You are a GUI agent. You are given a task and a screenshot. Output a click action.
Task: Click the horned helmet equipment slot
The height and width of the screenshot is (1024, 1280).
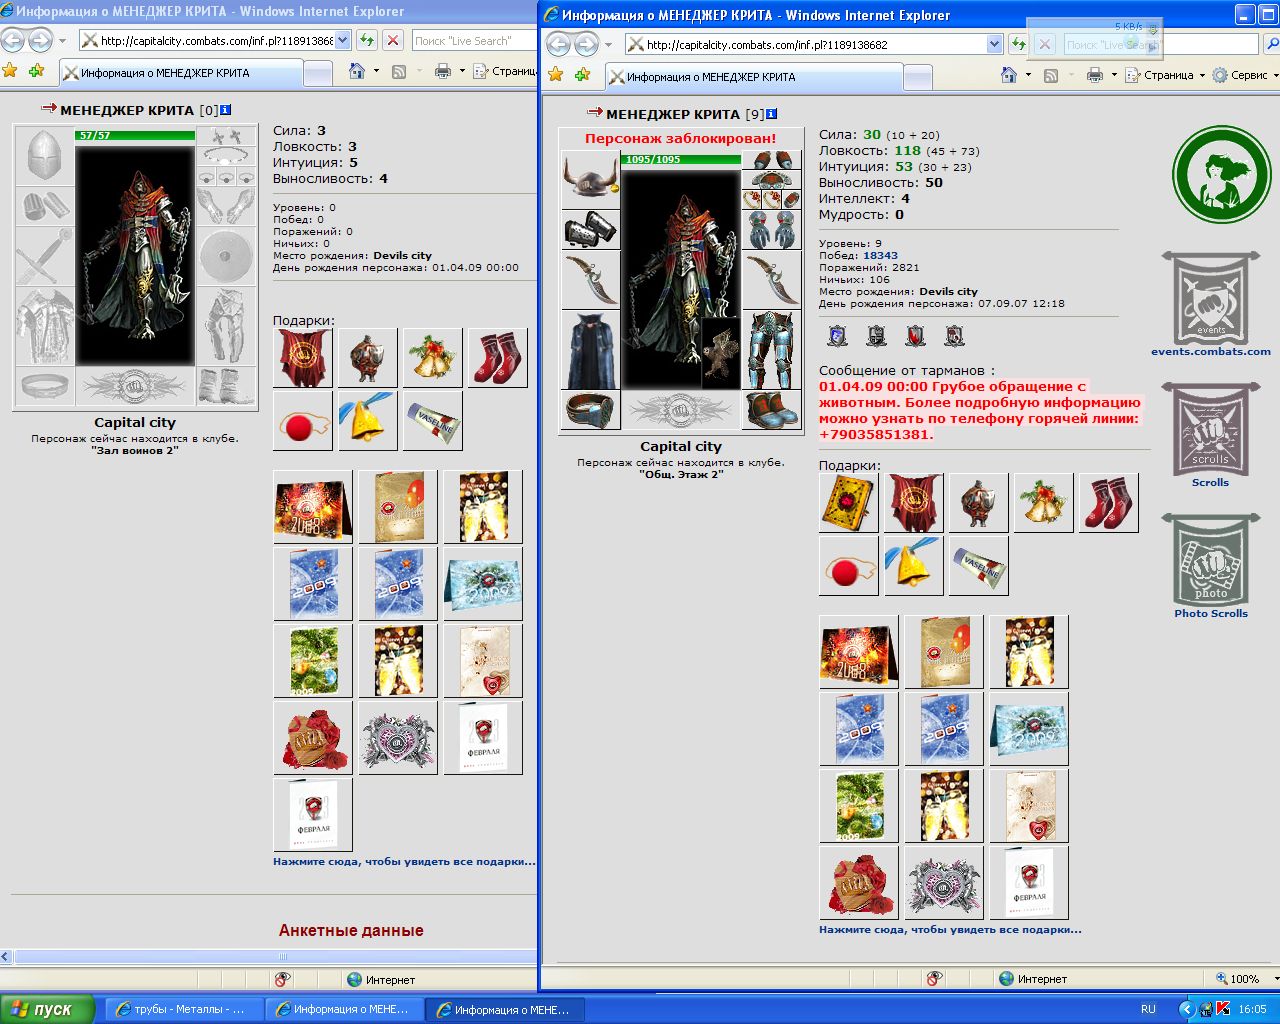[x=590, y=179]
